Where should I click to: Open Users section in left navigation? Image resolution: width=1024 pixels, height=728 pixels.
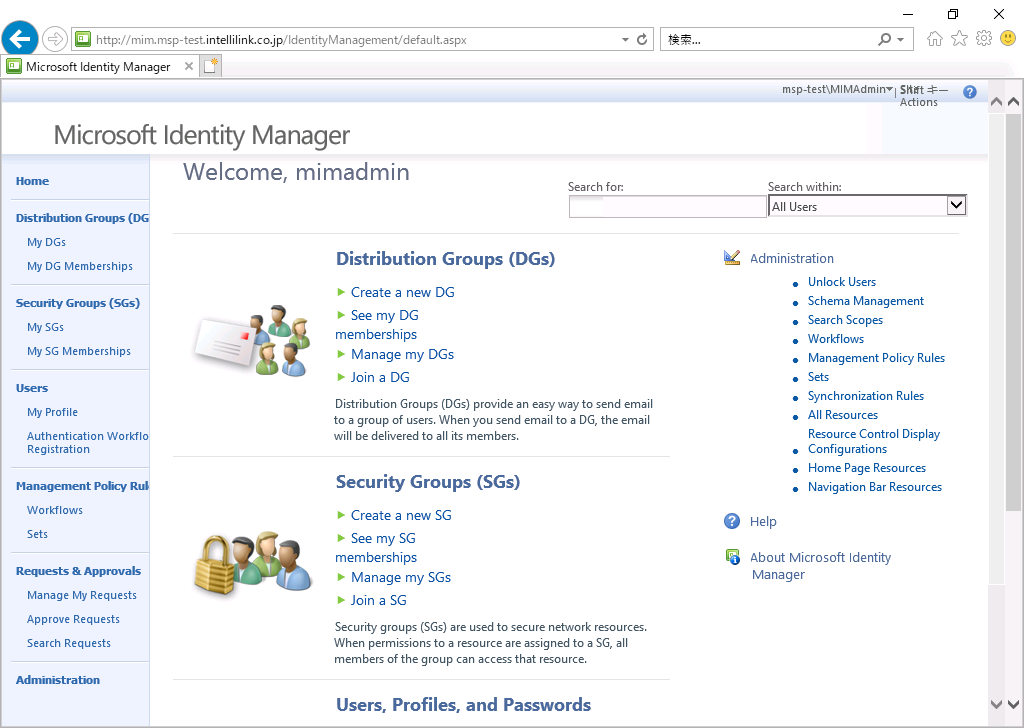click(x=32, y=388)
